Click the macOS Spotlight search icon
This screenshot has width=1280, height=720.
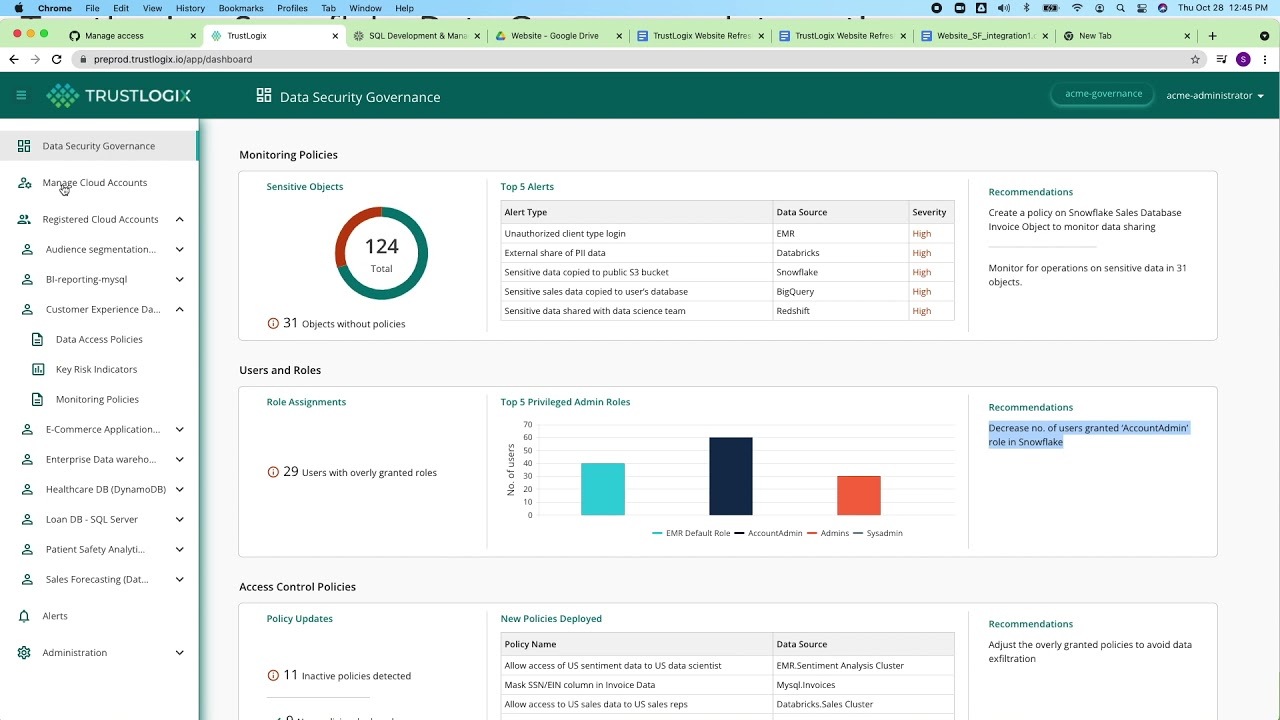(1120, 8)
